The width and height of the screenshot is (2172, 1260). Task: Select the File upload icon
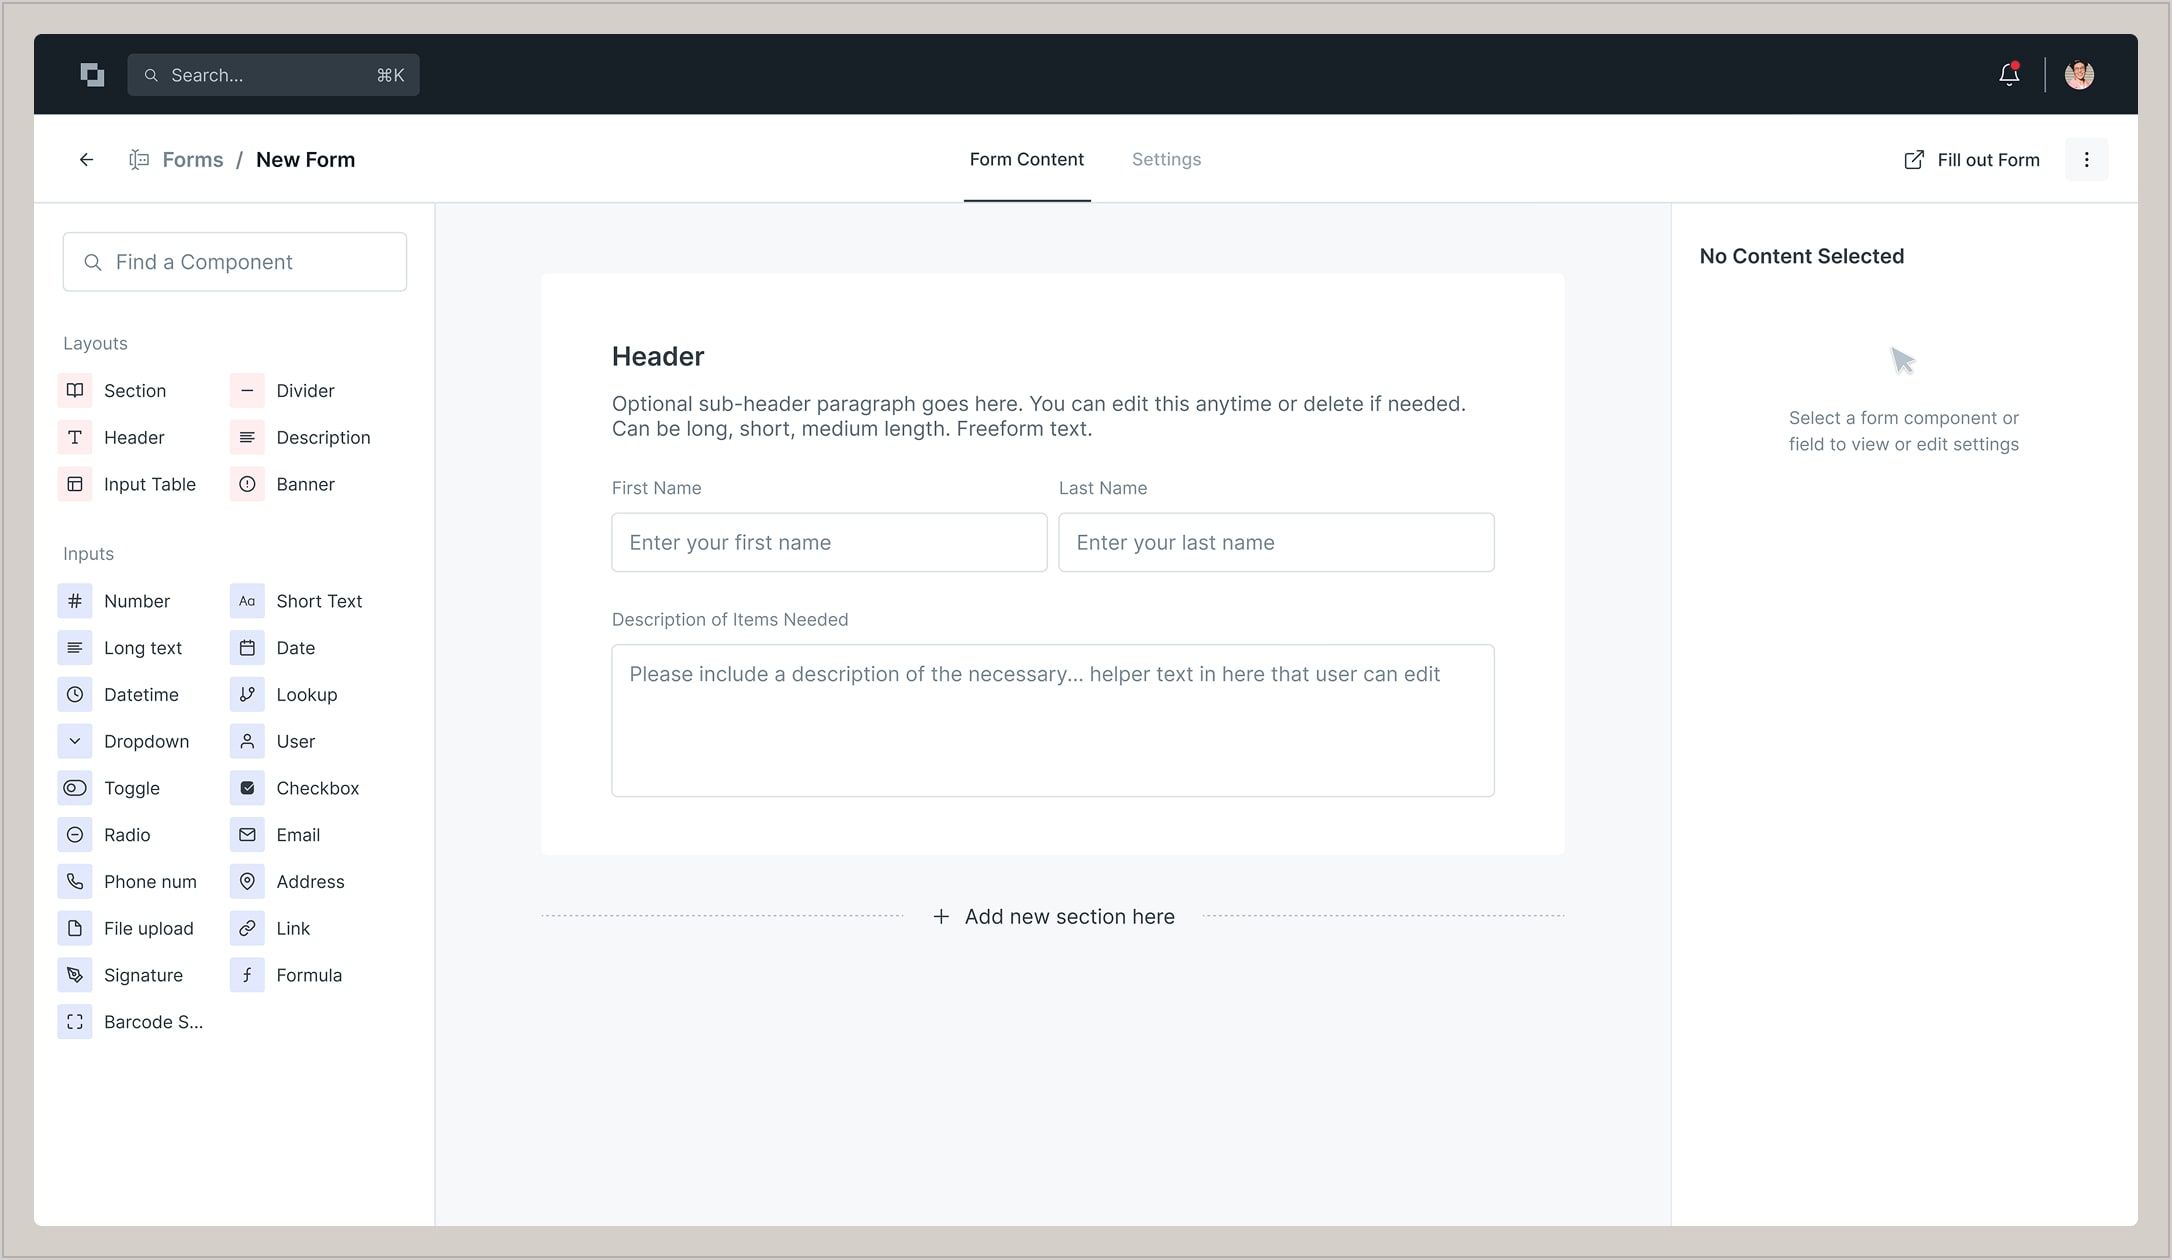(x=75, y=929)
